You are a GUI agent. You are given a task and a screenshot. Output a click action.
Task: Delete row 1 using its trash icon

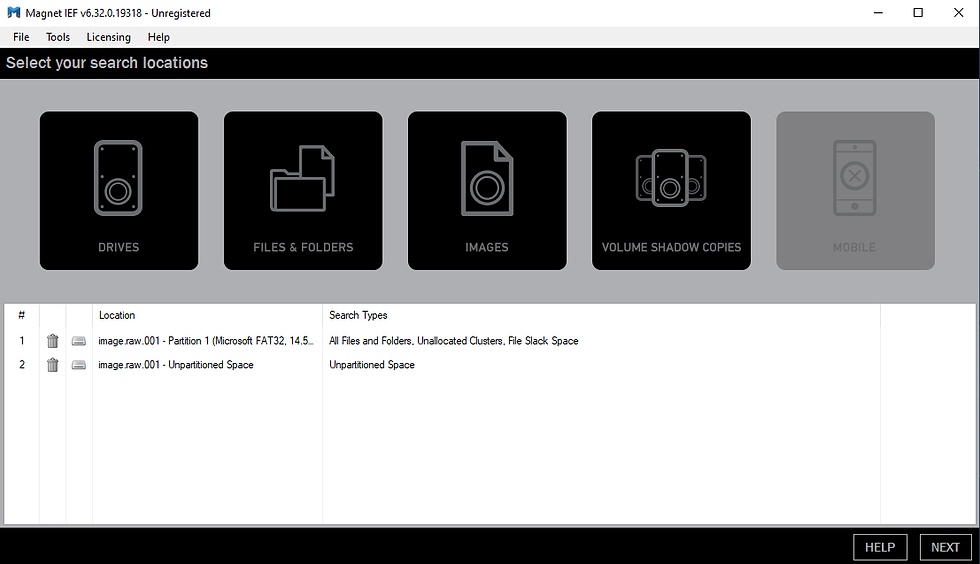coord(52,341)
